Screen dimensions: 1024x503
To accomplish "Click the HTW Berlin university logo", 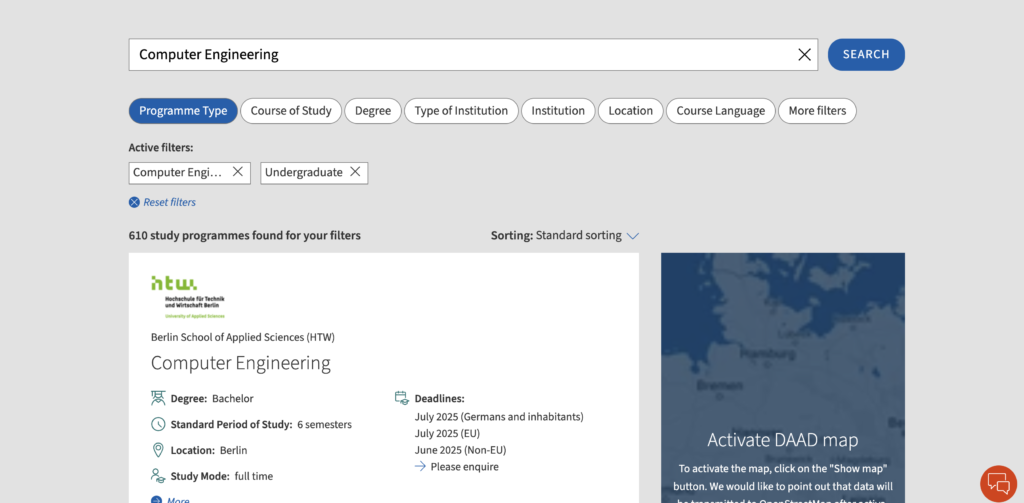I will (188, 296).
